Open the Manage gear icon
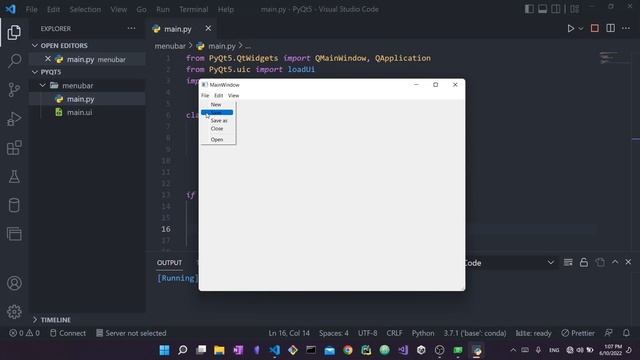Image resolution: width=640 pixels, height=360 pixels. [14, 312]
